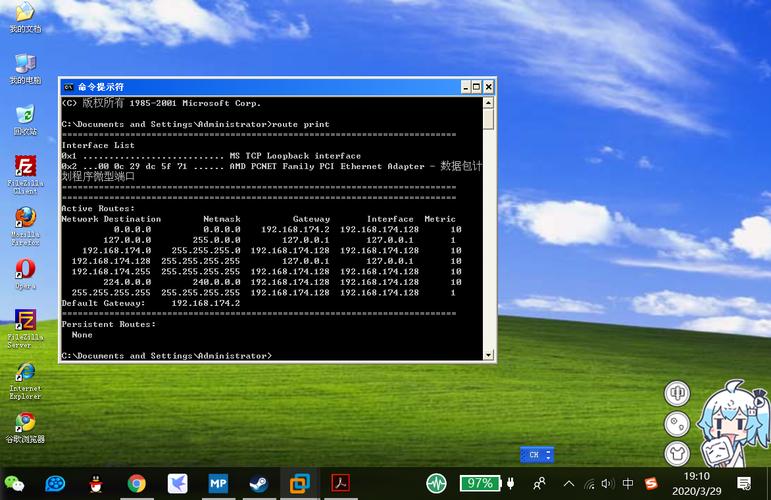The width and height of the screenshot is (771, 500).
Task: Click the green pulse monitor tray icon
Action: pos(436,483)
